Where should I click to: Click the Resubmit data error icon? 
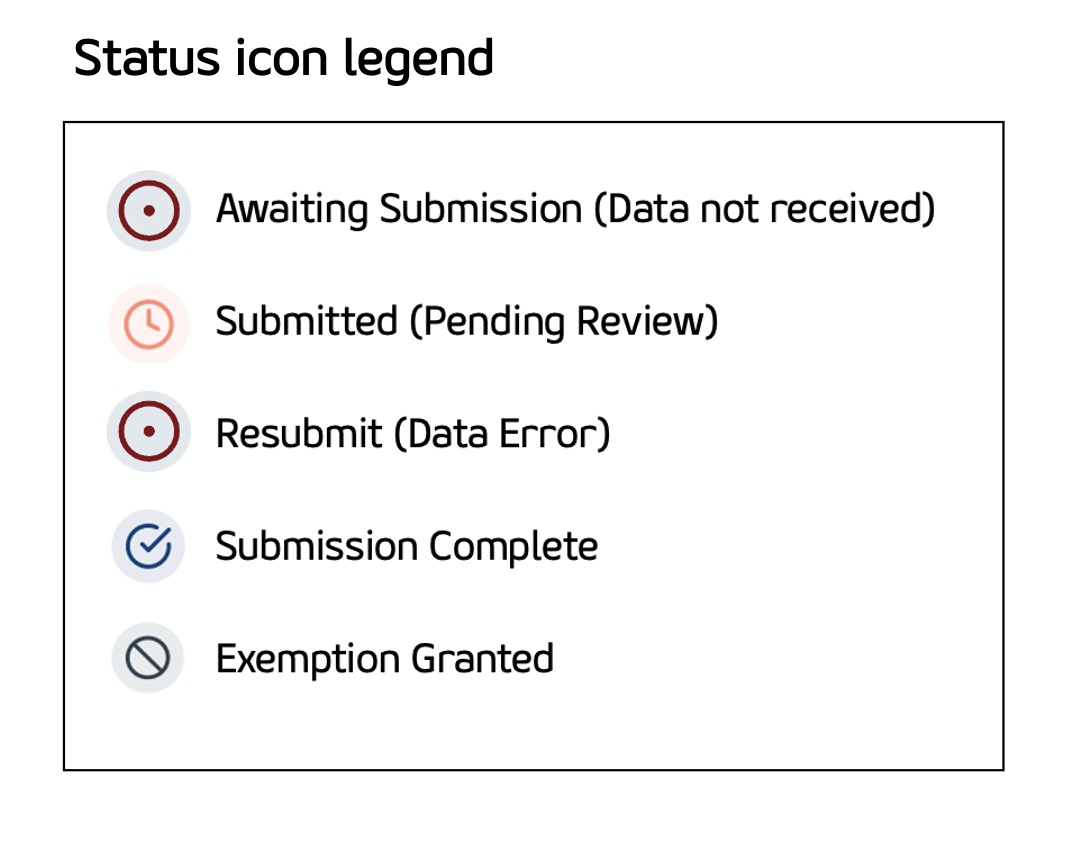(148, 432)
